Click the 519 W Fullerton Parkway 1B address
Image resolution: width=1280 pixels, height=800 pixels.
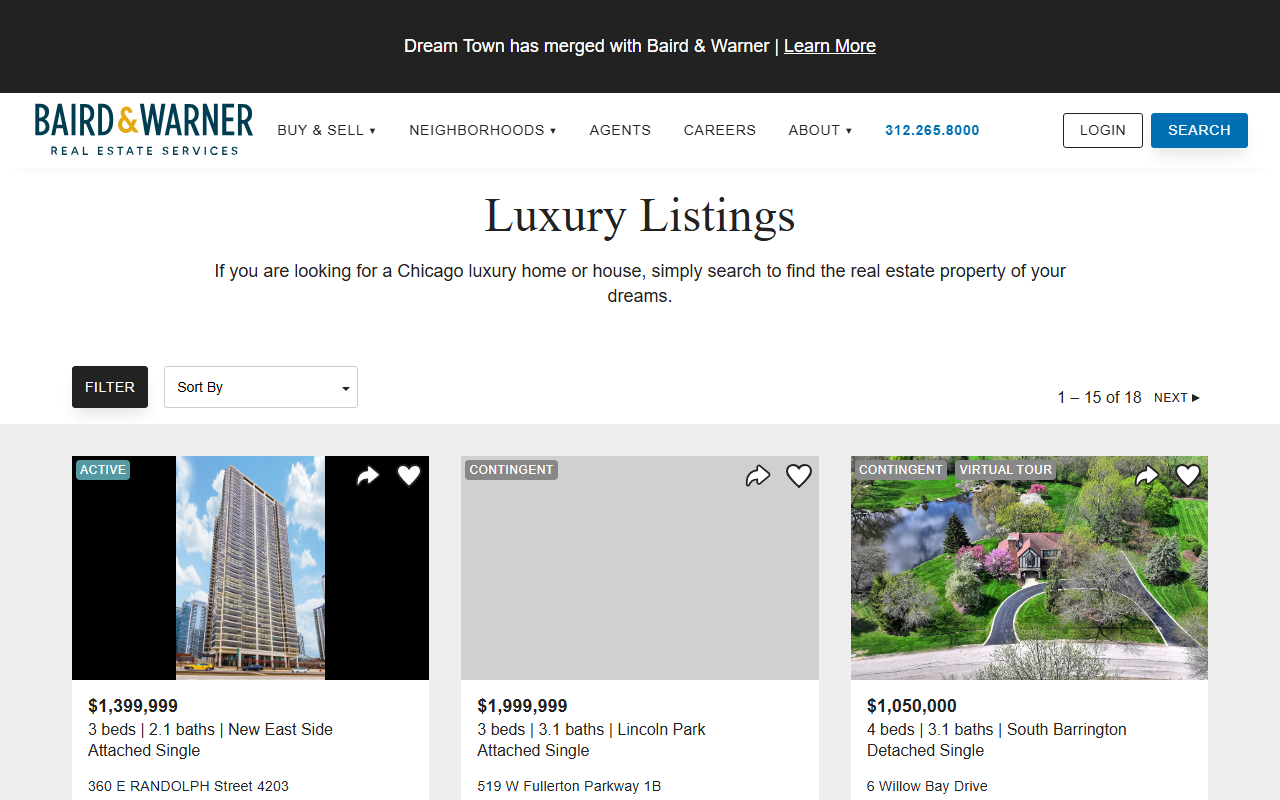pos(569,786)
